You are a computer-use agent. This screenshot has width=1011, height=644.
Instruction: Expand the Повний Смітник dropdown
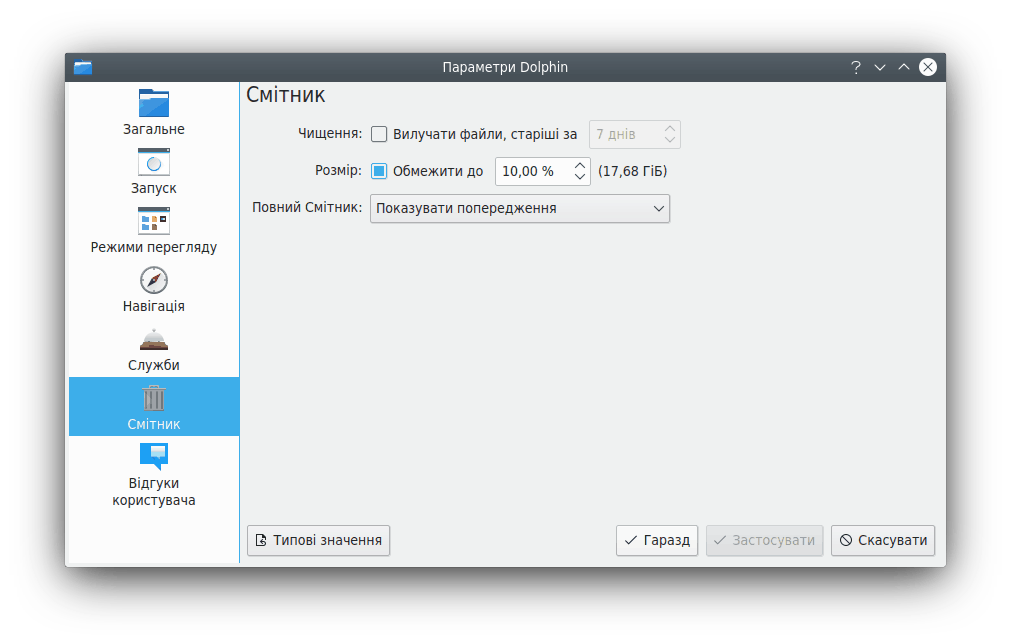[519, 208]
